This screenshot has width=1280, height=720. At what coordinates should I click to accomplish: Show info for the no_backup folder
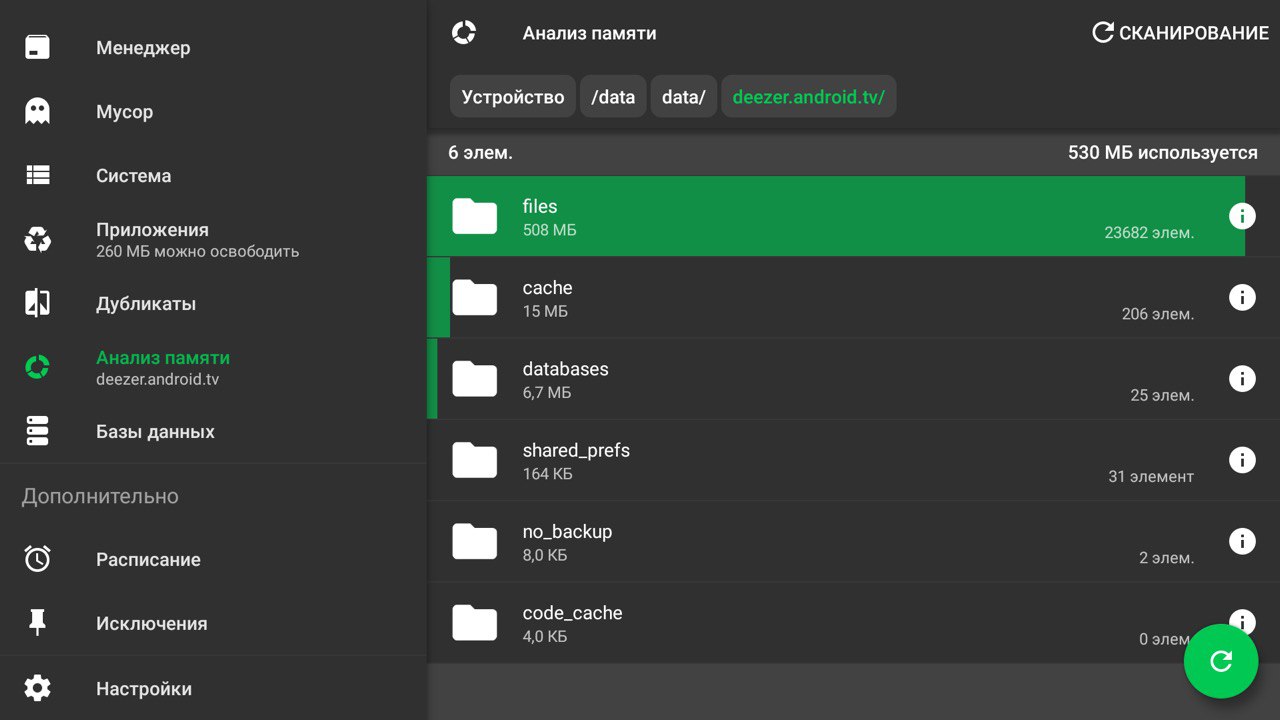pos(1242,541)
